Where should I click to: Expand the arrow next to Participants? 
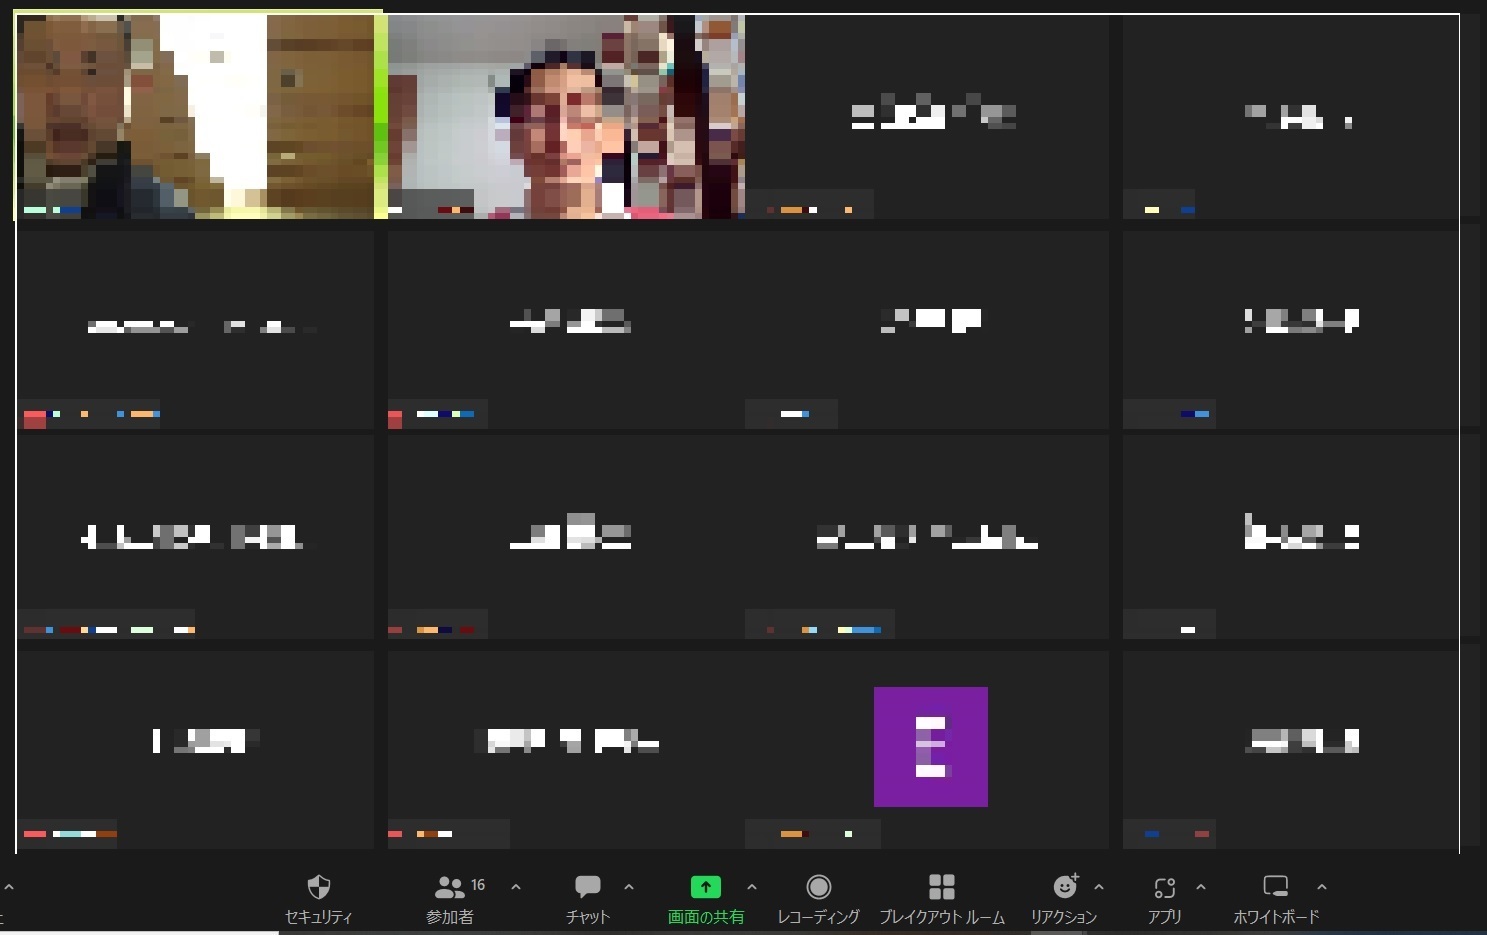(516, 887)
